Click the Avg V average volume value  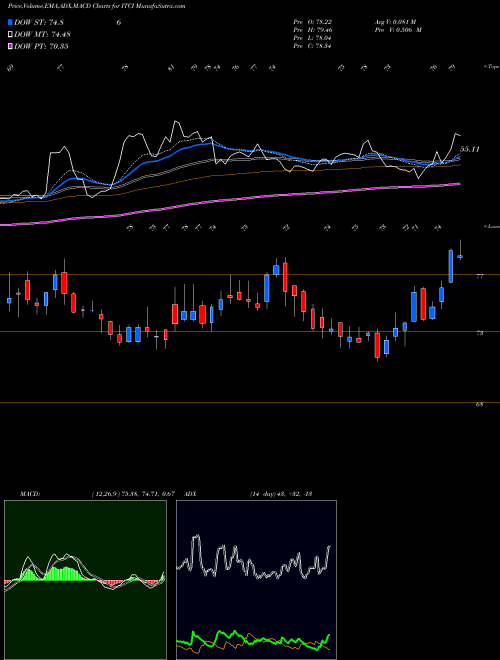tap(395, 22)
